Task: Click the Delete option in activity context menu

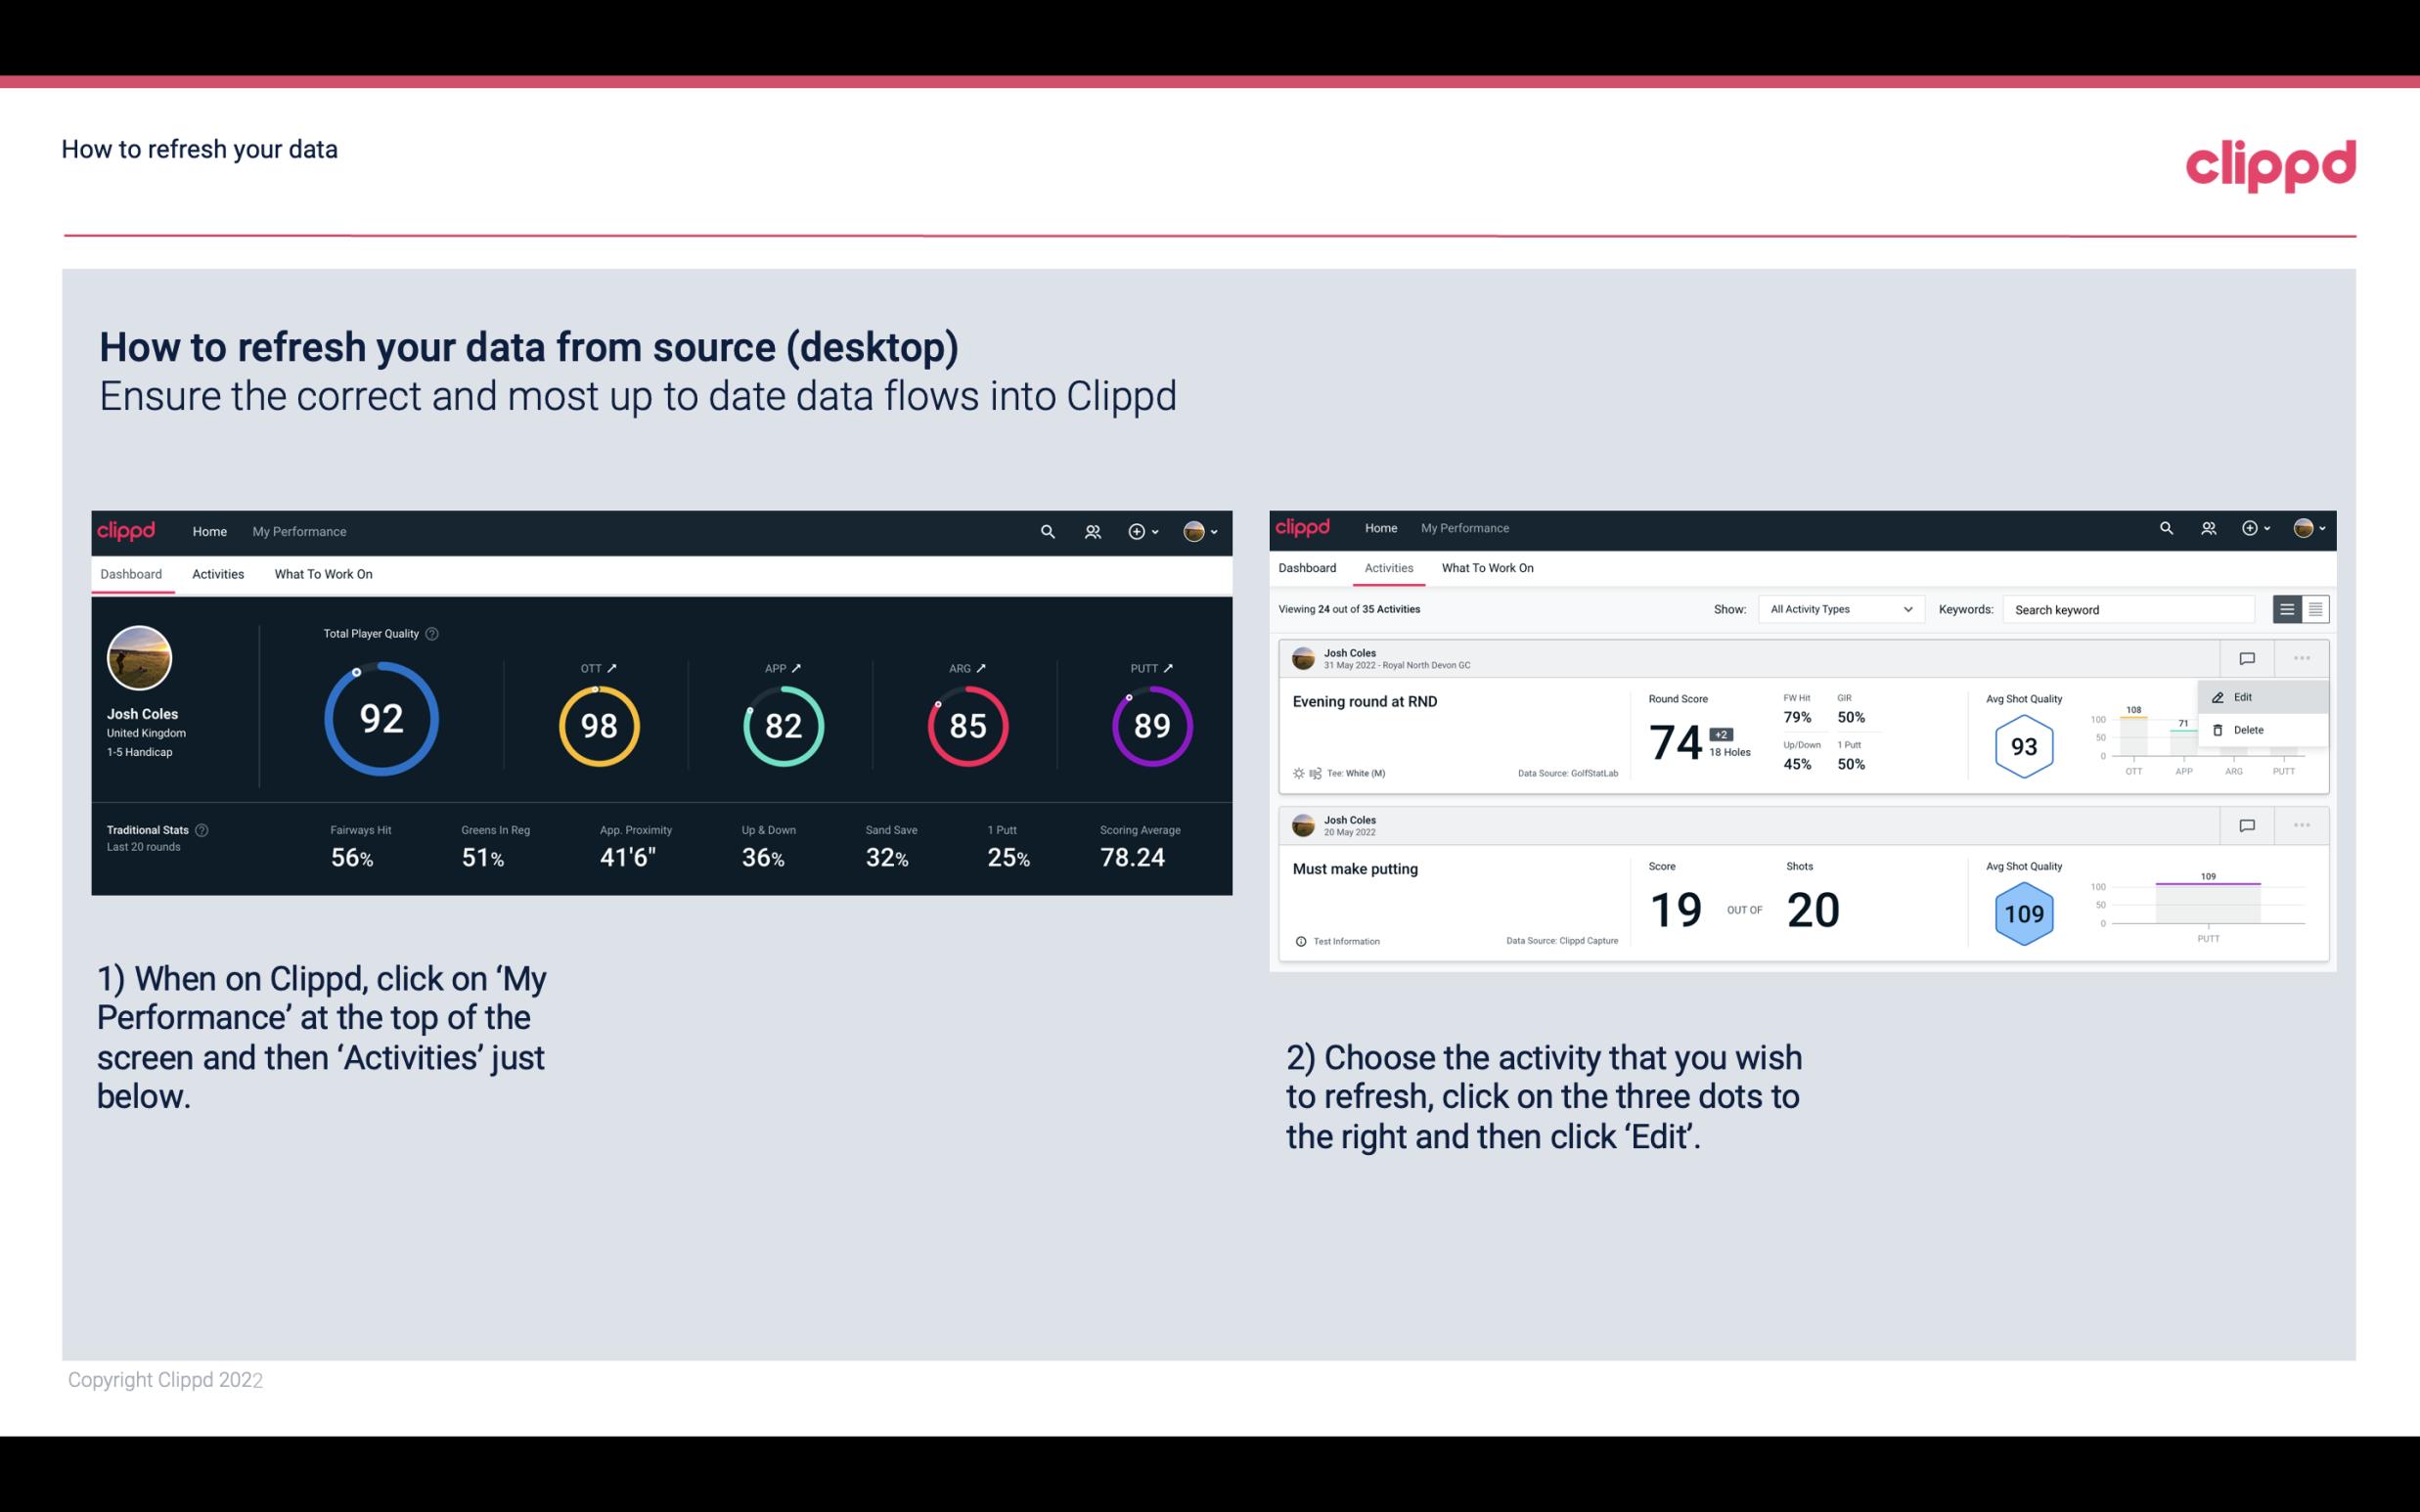Action: pos(2248,729)
